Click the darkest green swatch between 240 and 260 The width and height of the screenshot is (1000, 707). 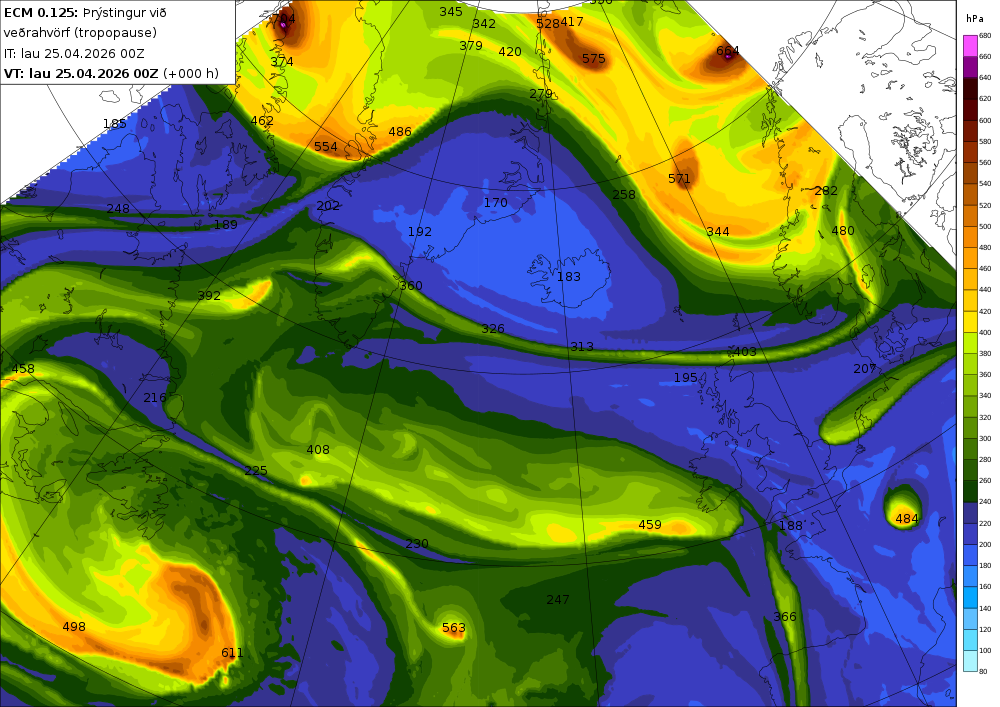pos(970,492)
